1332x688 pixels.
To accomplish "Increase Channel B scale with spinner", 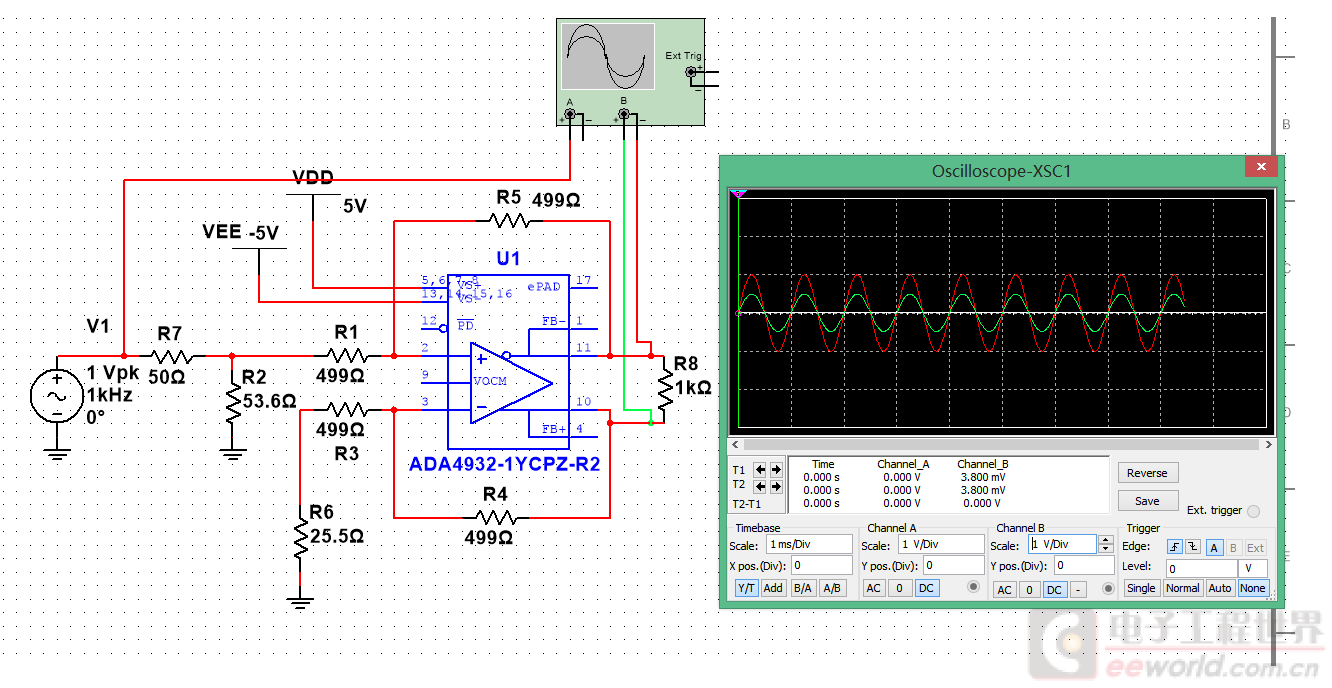I will (1105, 540).
